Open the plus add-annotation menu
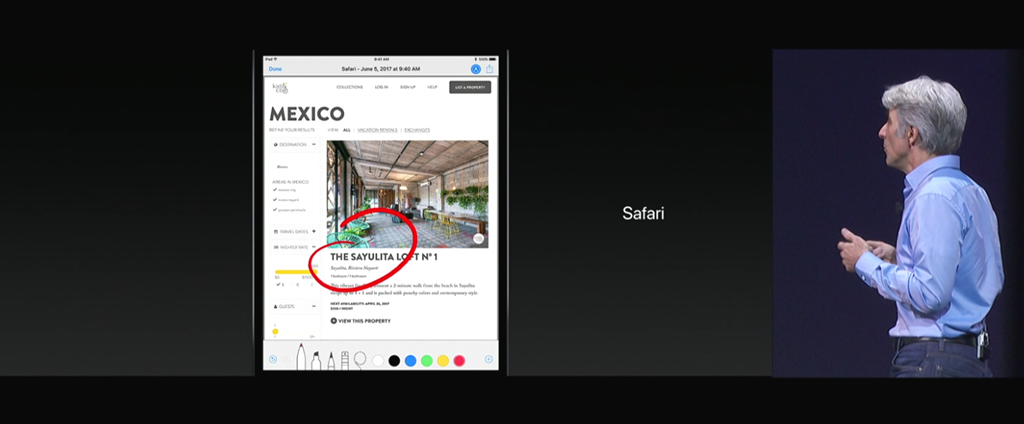The image size is (1024, 424). (488, 359)
